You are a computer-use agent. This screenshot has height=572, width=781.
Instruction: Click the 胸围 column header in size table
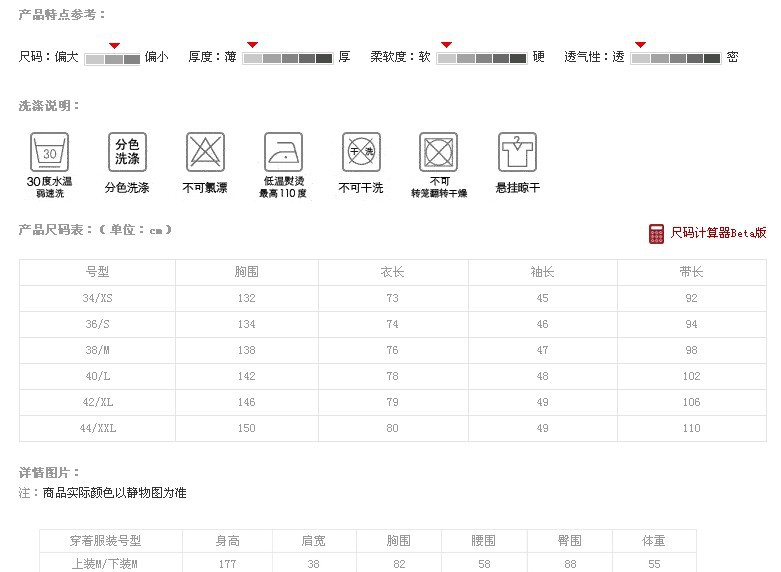tap(246, 272)
